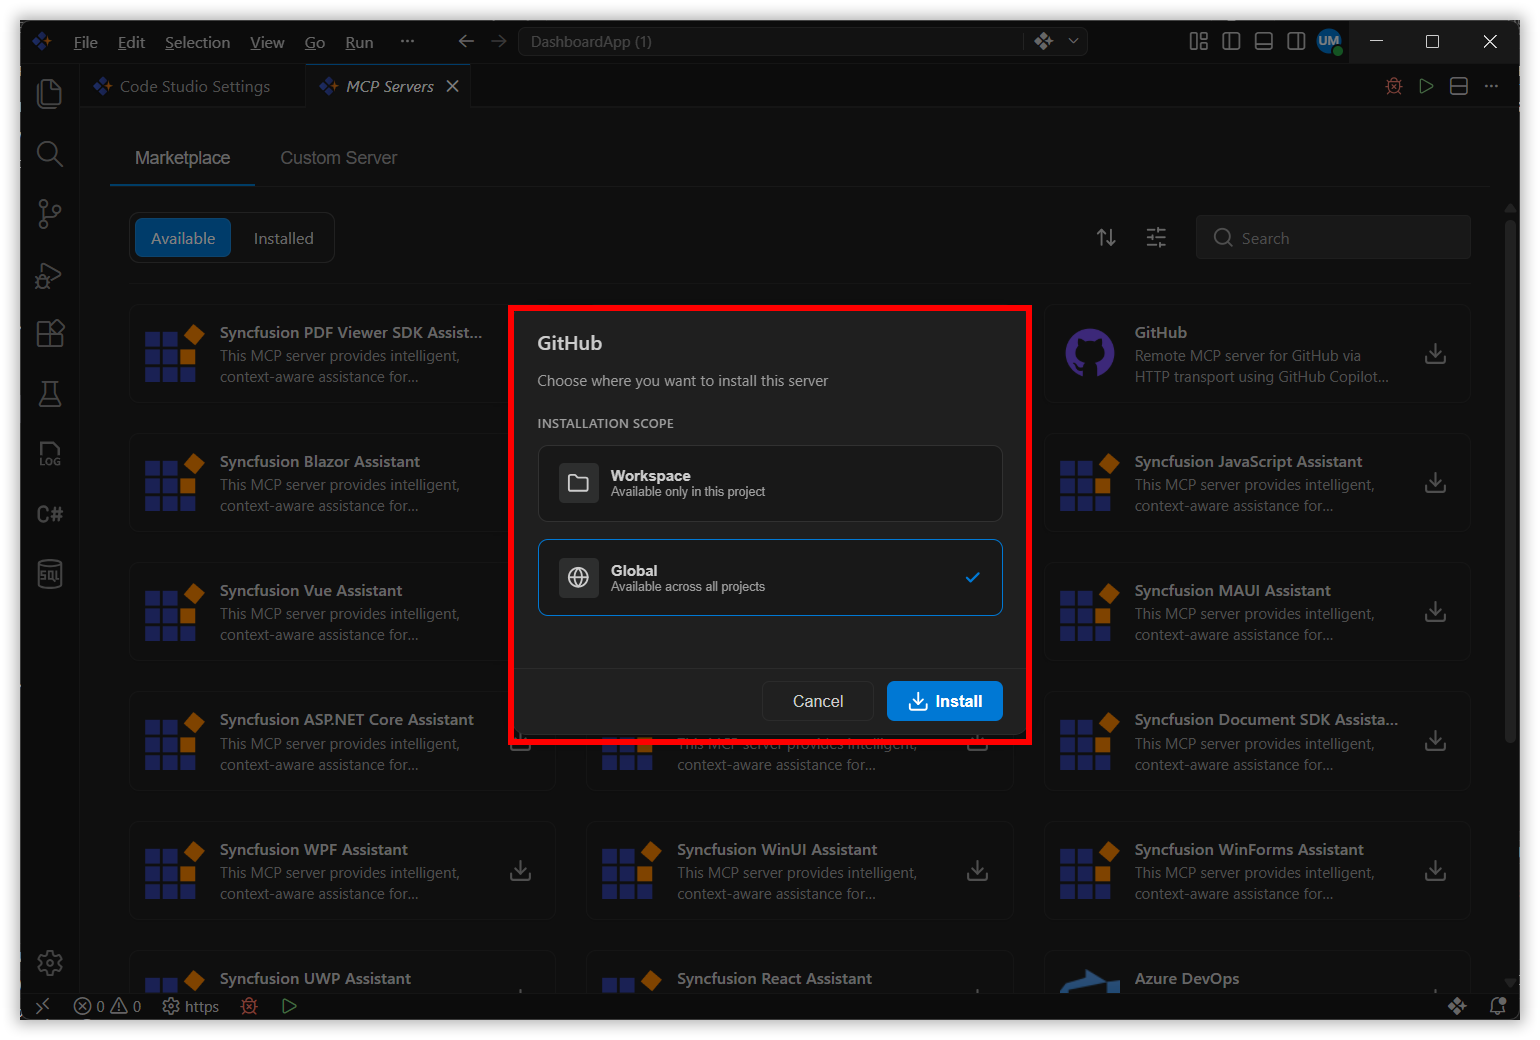Open the MCP server filter options icon
The height and width of the screenshot is (1040, 1540).
[1156, 237]
